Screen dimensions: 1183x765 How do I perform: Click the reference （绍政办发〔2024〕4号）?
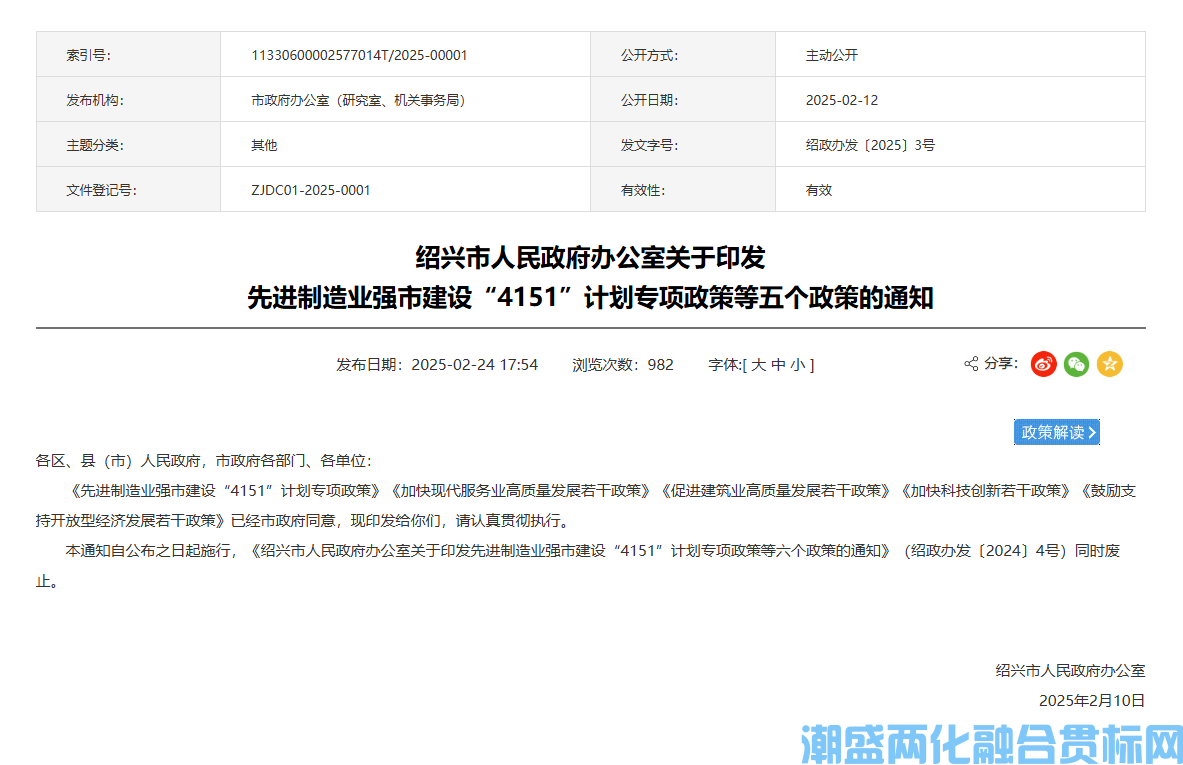coord(985,551)
